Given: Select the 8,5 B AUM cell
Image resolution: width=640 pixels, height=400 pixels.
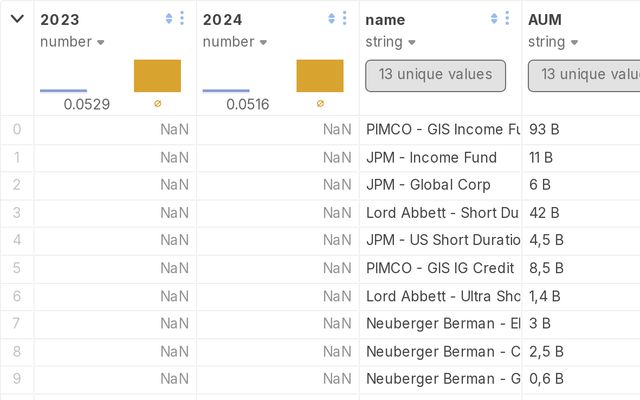Looking at the screenshot, I should pos(581,268).
